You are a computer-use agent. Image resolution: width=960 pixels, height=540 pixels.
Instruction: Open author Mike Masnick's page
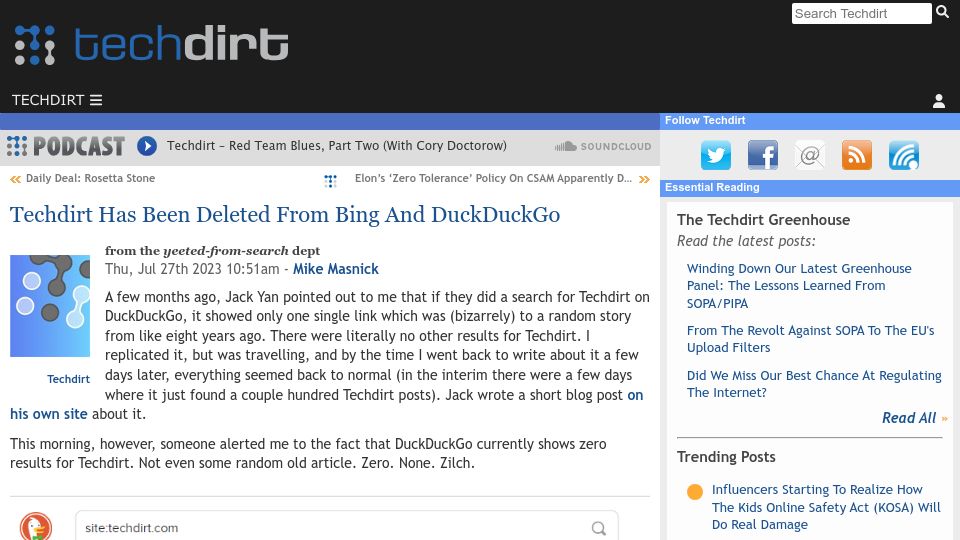(336, 269)
